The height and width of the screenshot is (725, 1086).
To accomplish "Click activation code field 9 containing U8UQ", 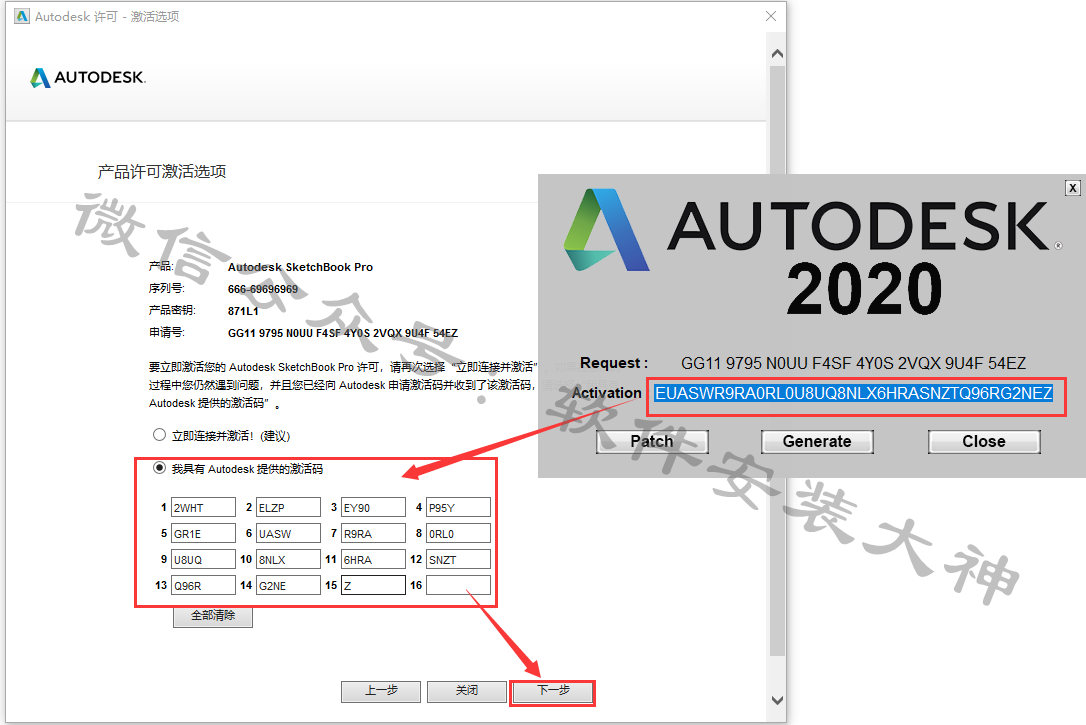I will pyautogui.click(x=203, y=559).
